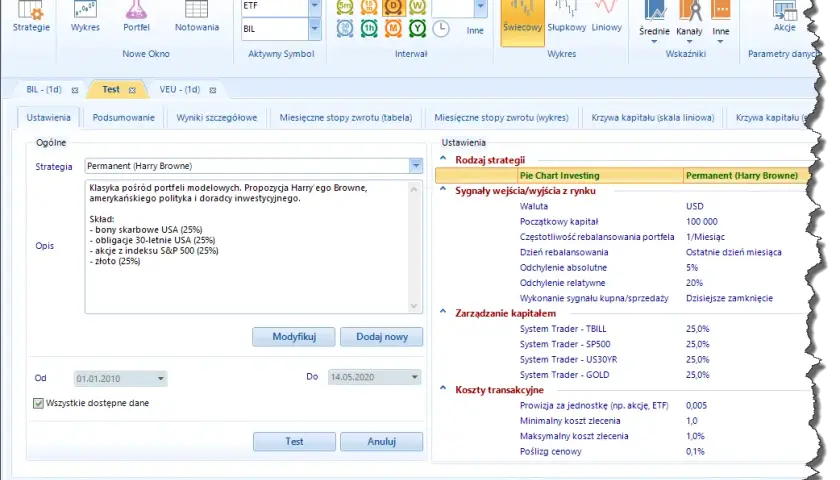Collapse the Rodzaj strategii section
840x480 pixels.
pos(443,159)
